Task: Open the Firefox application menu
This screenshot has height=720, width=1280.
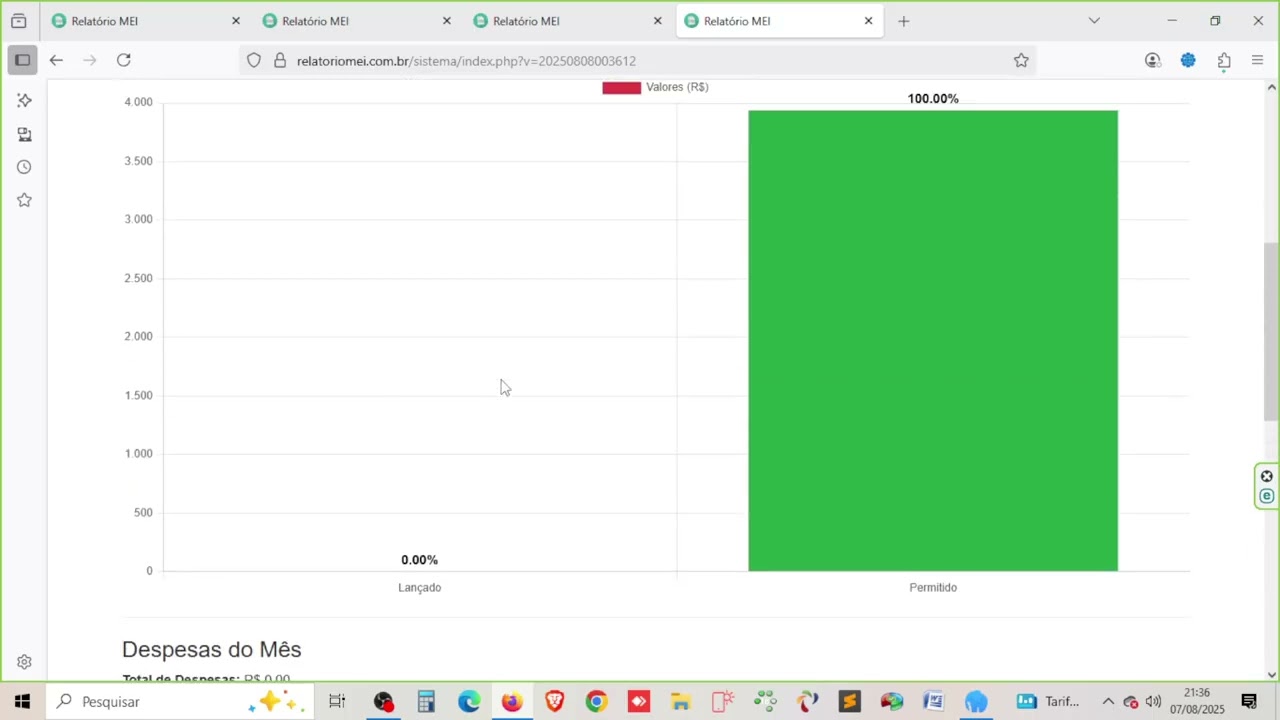Action: coord(1258,60)
